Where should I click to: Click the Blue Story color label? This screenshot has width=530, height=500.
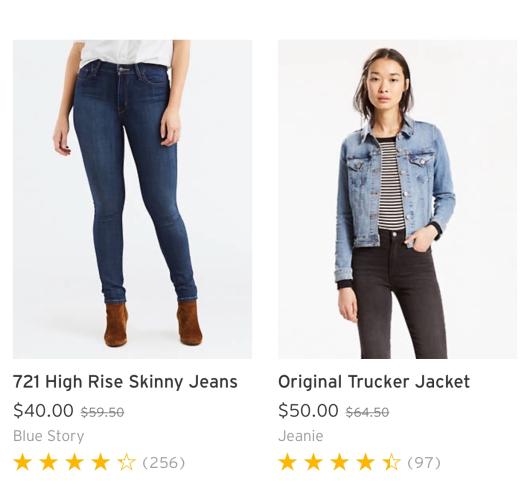[x=49, y=436]
